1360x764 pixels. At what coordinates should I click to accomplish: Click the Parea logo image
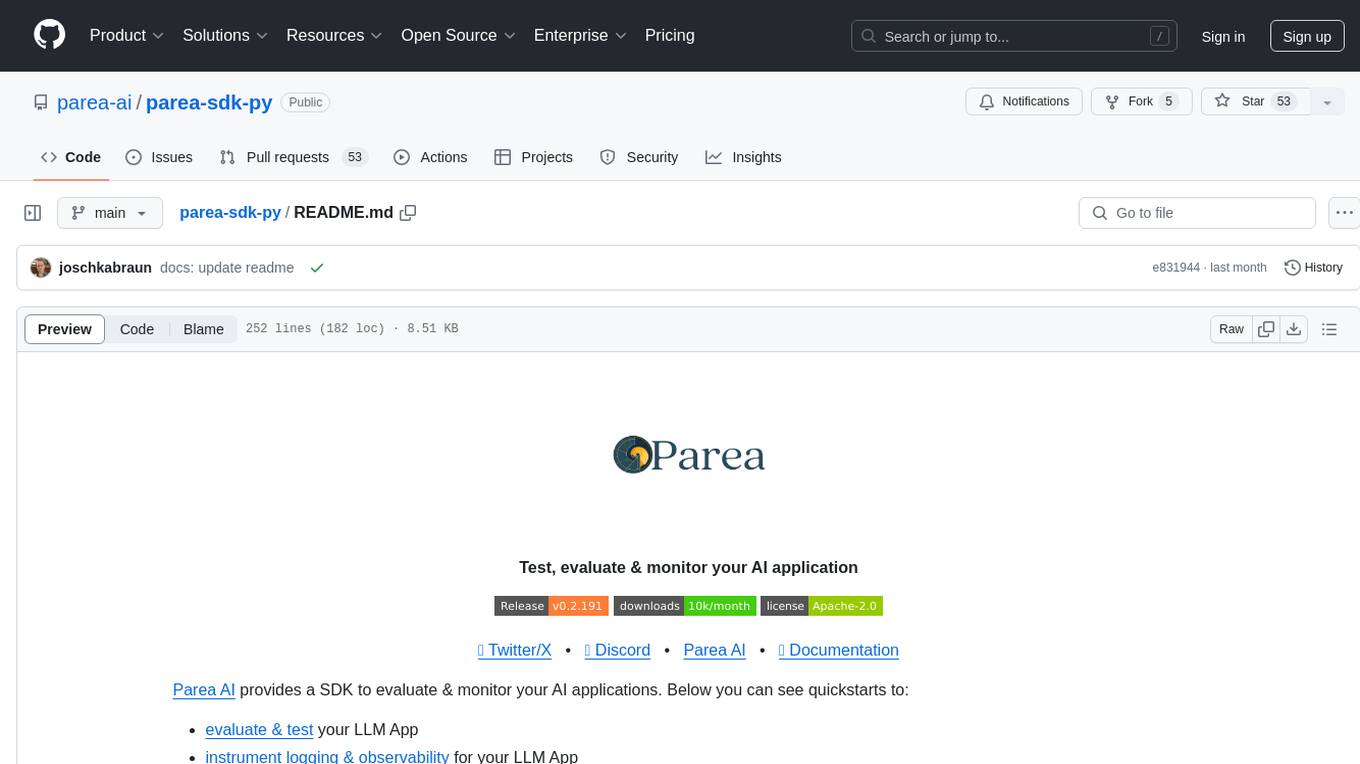pyautogui.click(x=688, y=455)
